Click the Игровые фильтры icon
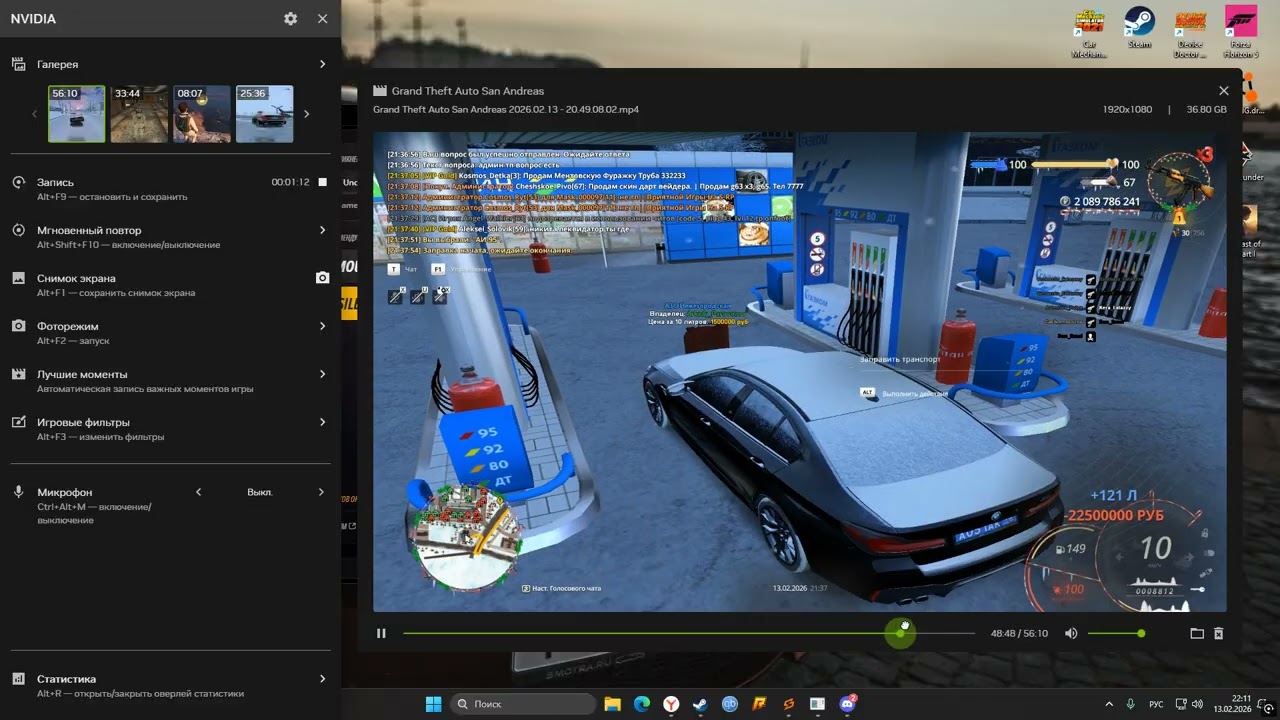 (18, 422)
